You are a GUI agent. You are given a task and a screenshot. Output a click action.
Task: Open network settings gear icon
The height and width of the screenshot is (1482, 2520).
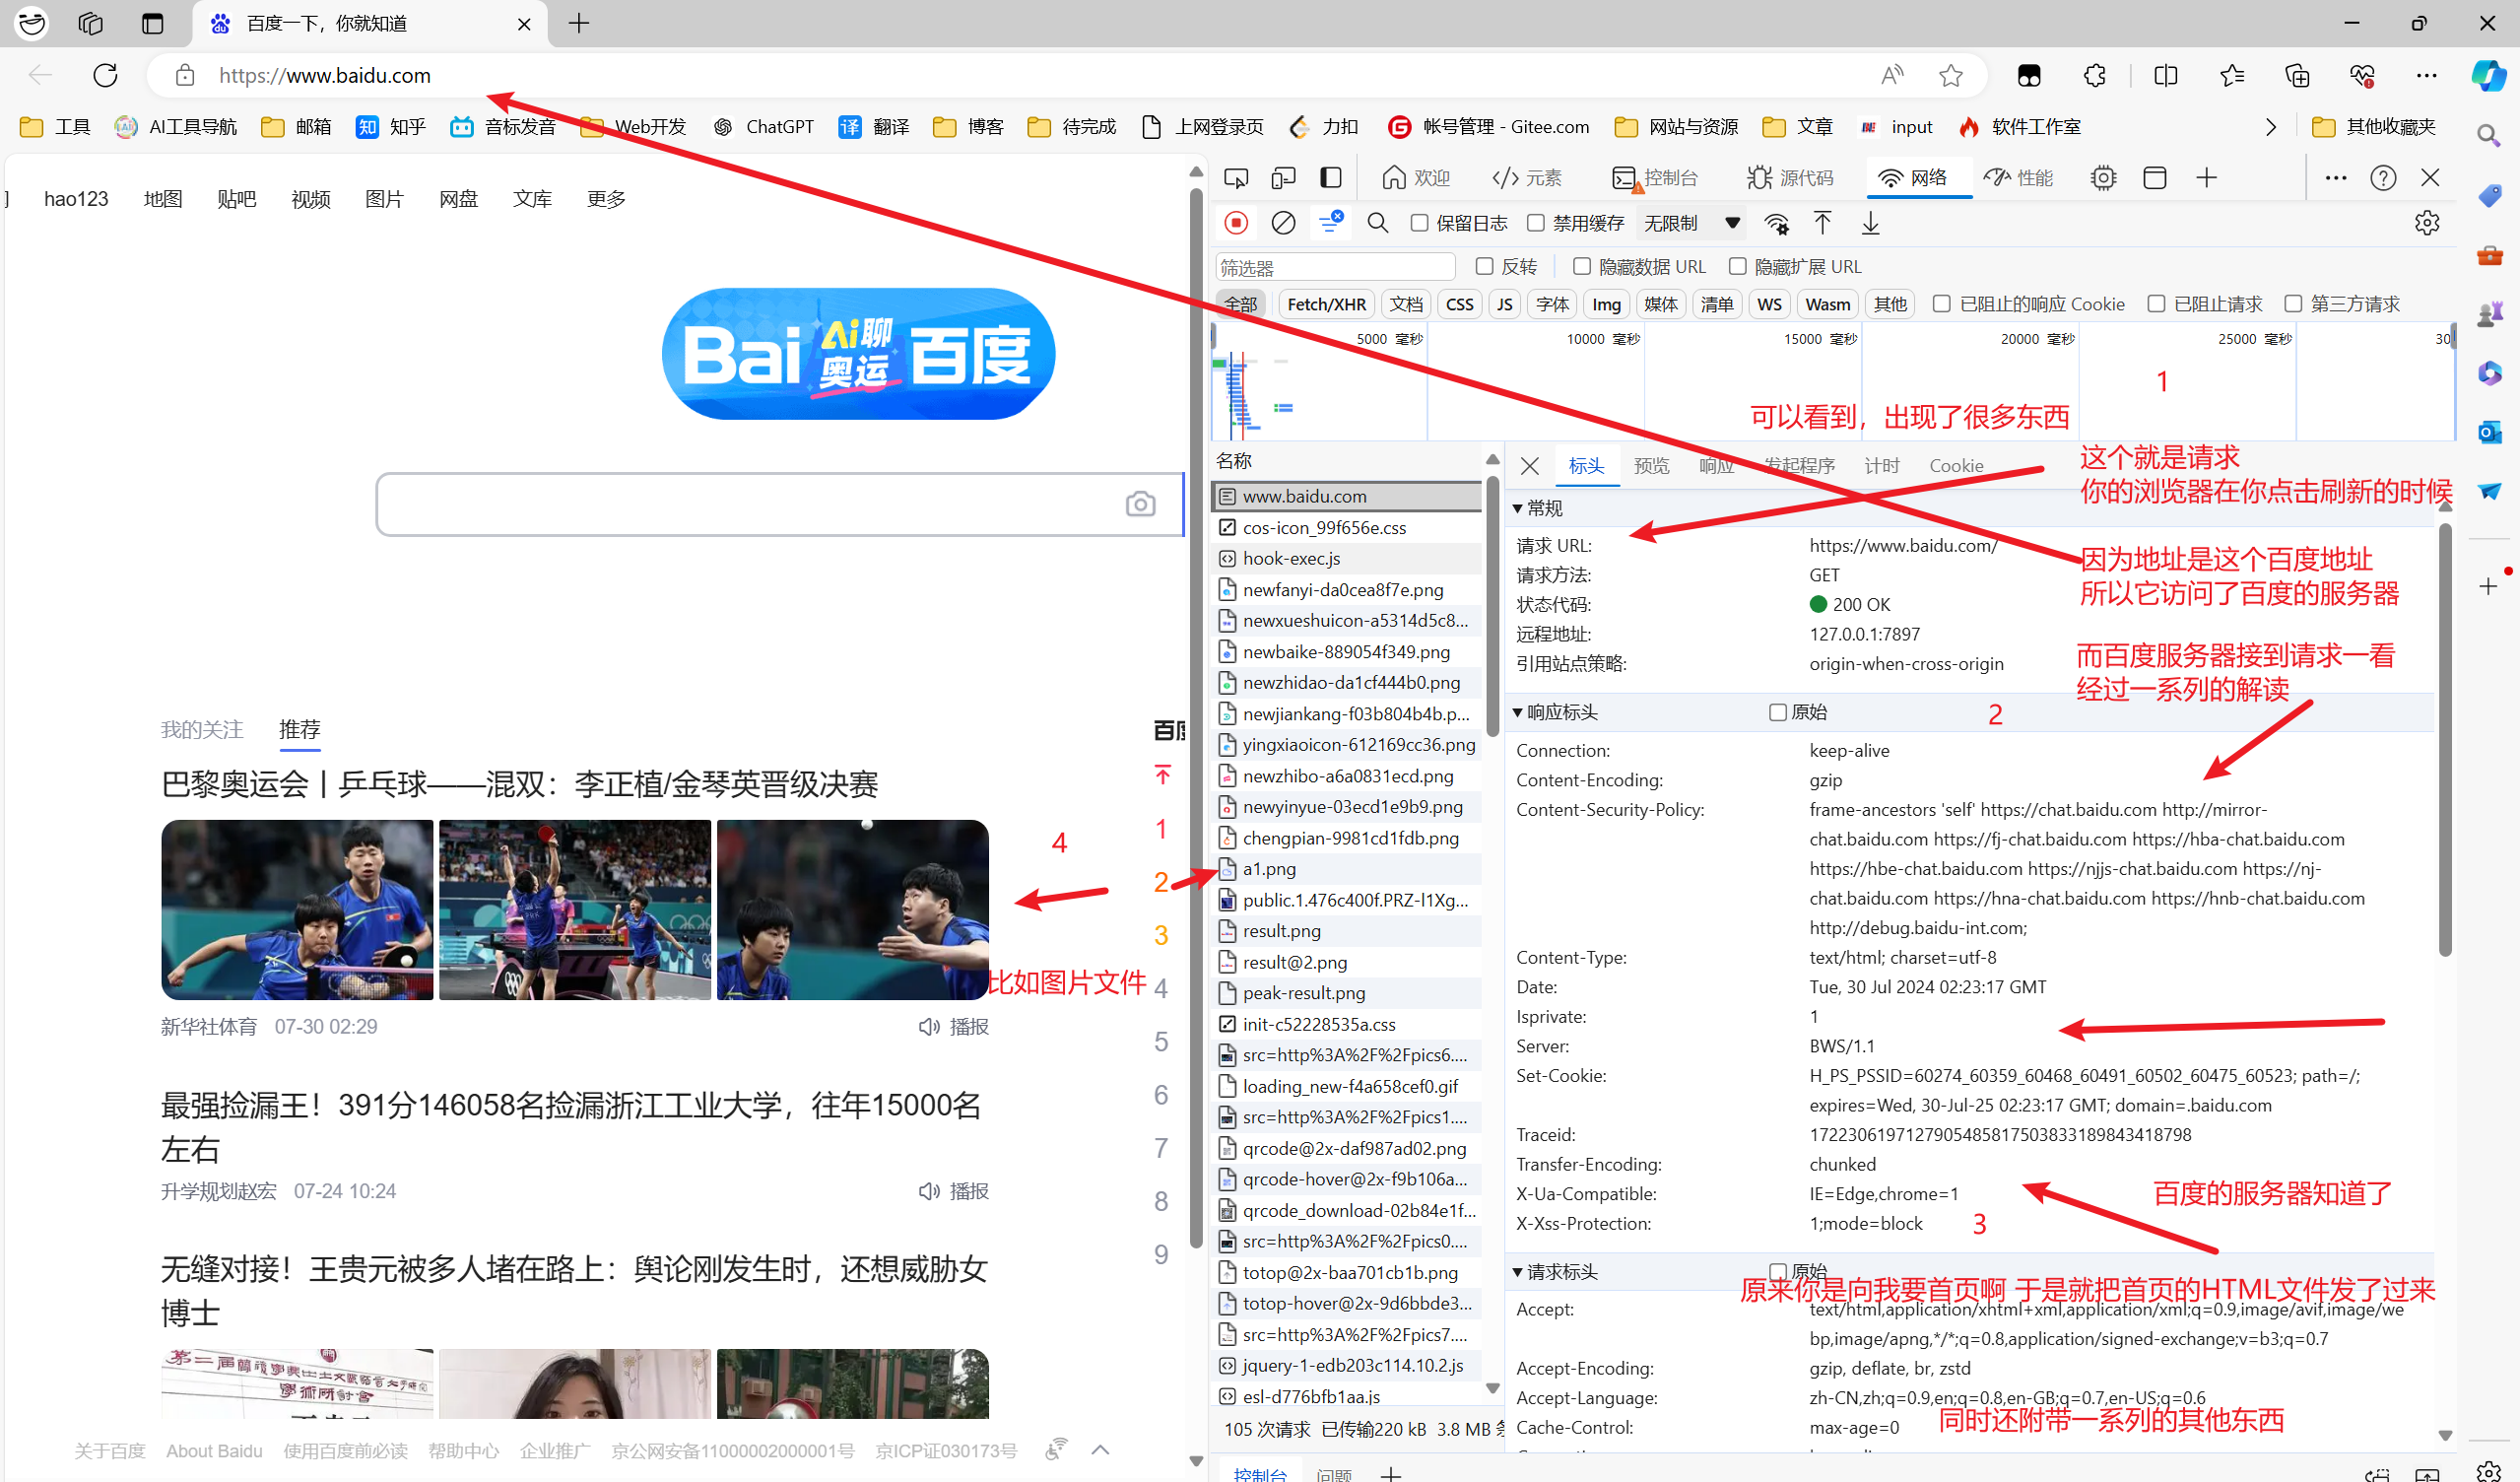pyautogui.click(x=2426, y=223)
